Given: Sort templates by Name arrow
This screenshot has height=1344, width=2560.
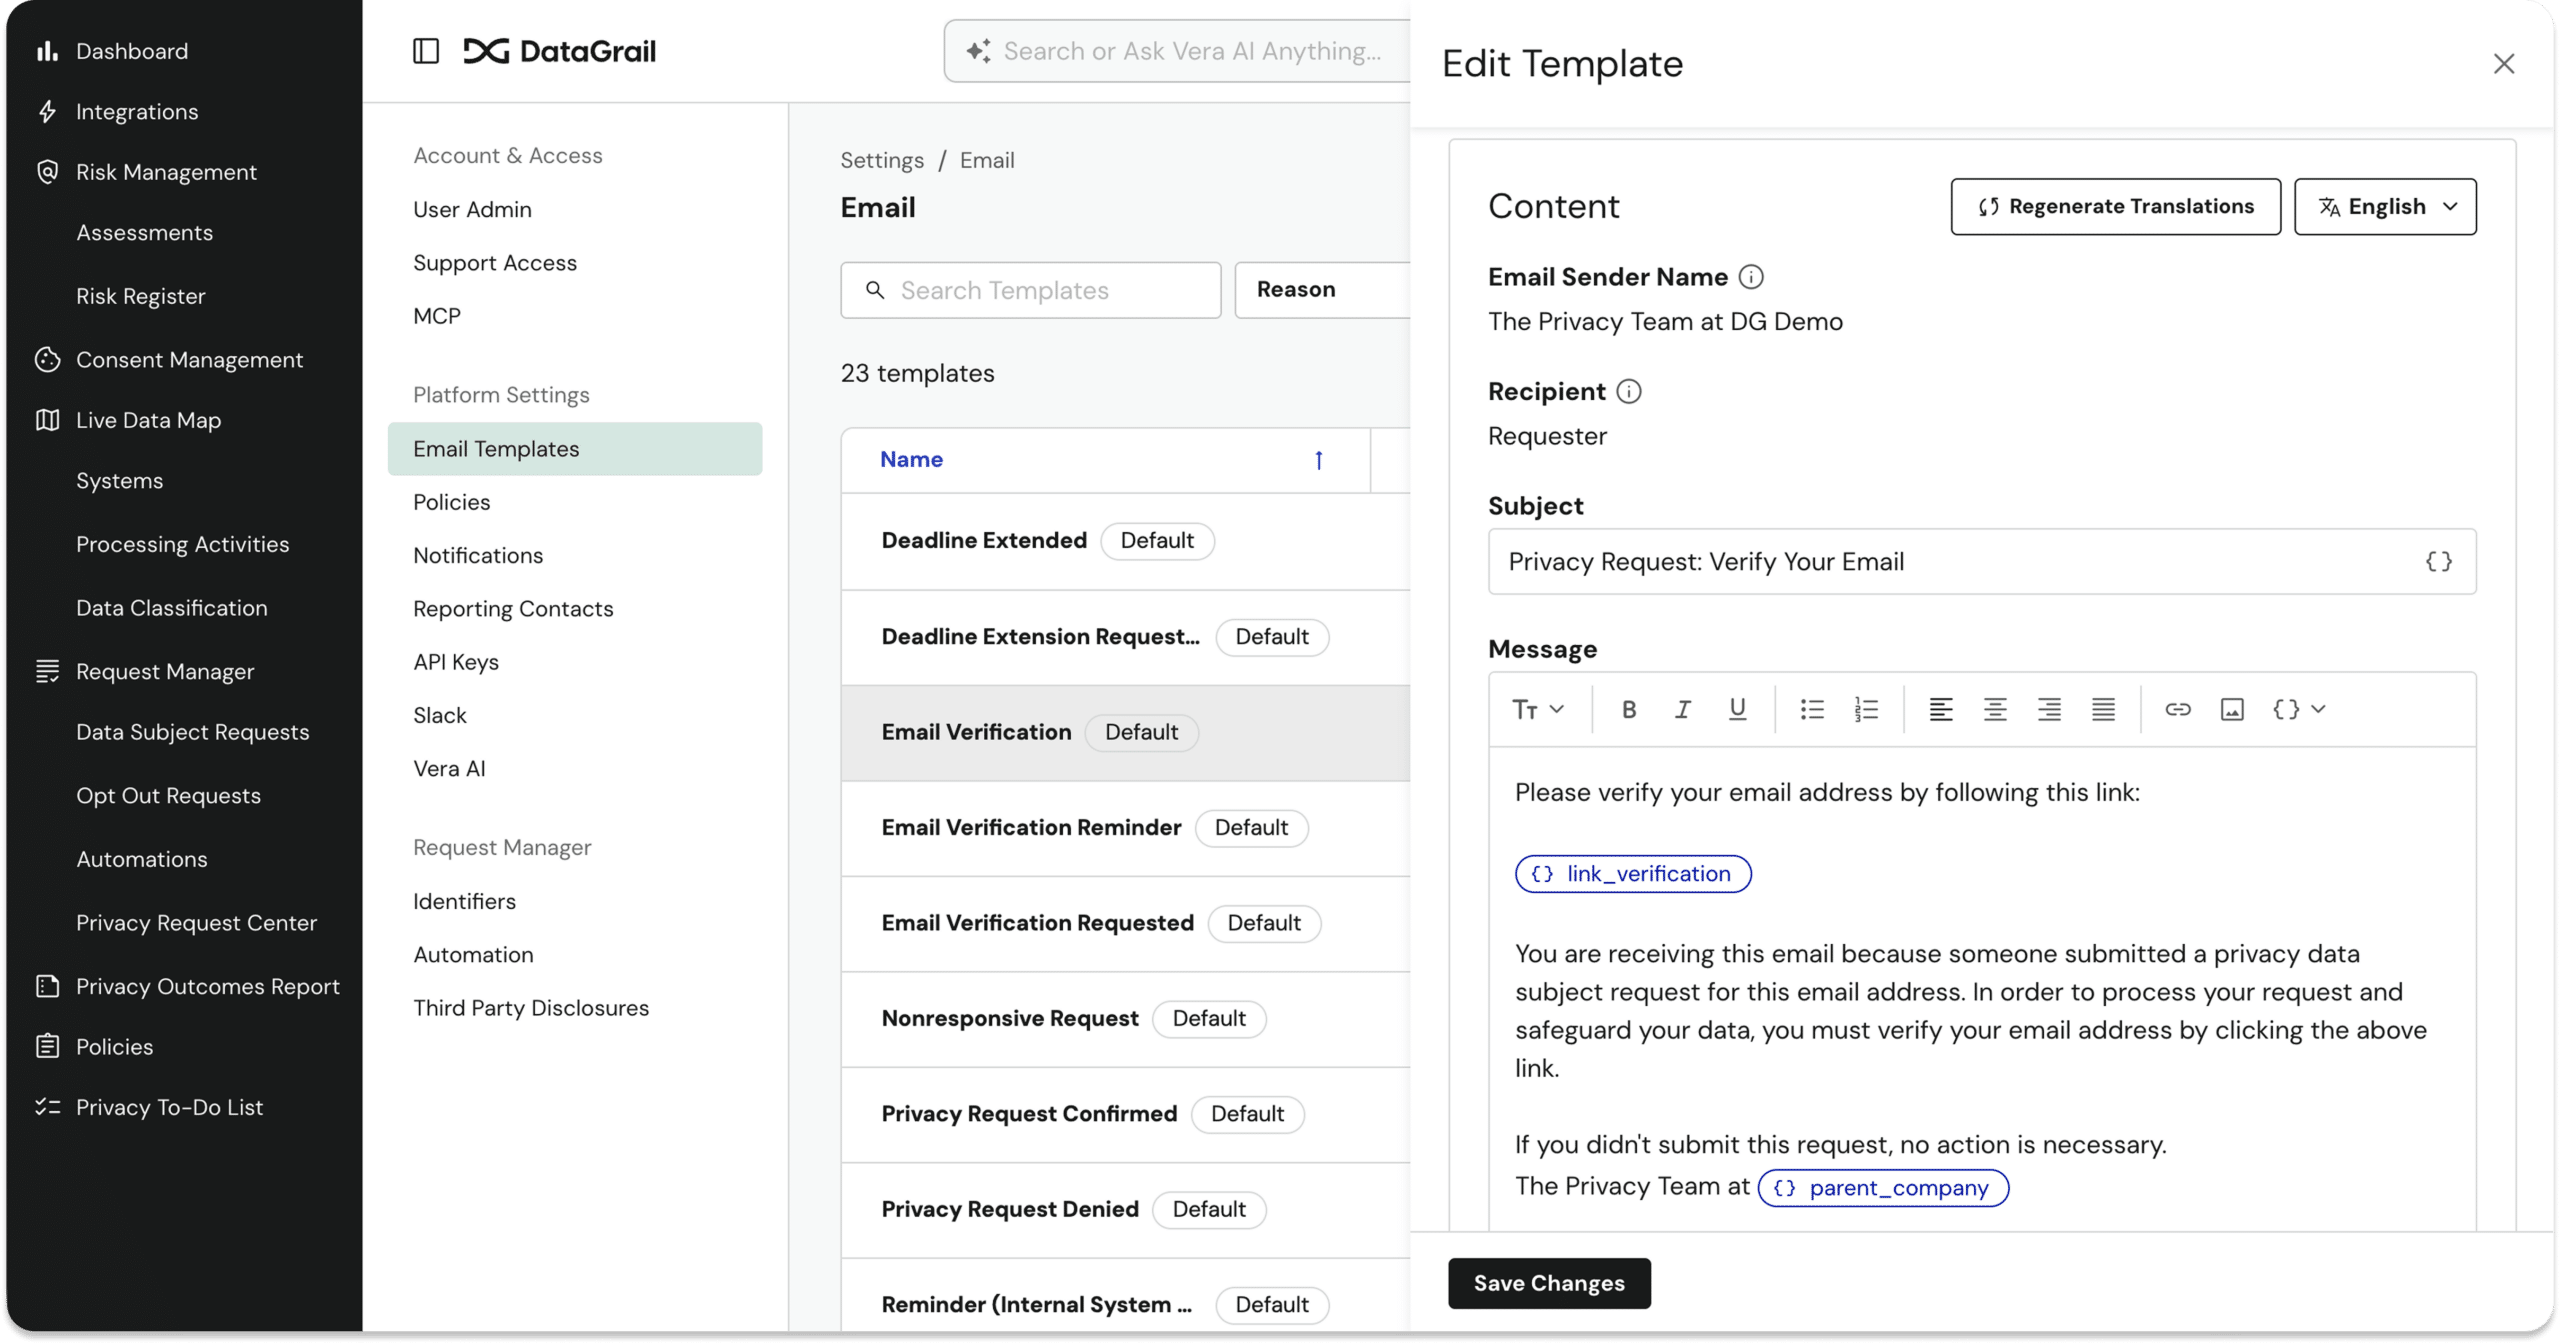Looking at the screenshot, I should point(1319,460).
